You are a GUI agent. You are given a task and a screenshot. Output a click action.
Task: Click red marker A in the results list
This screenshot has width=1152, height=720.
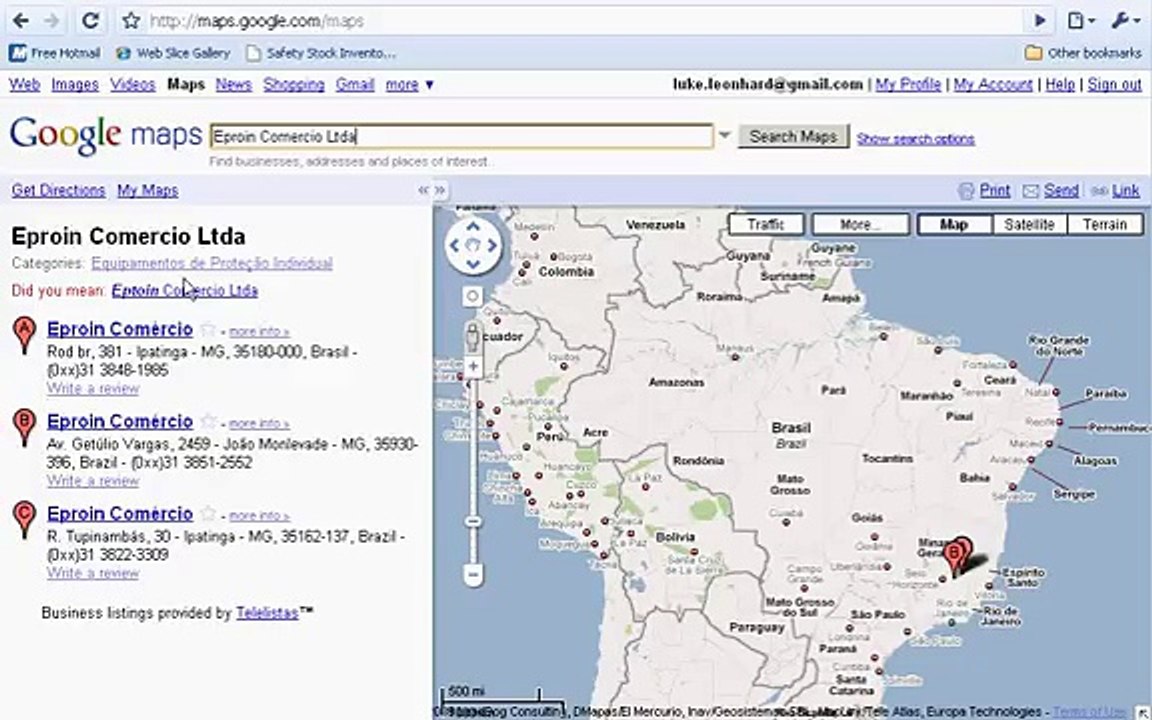point(24,334)
